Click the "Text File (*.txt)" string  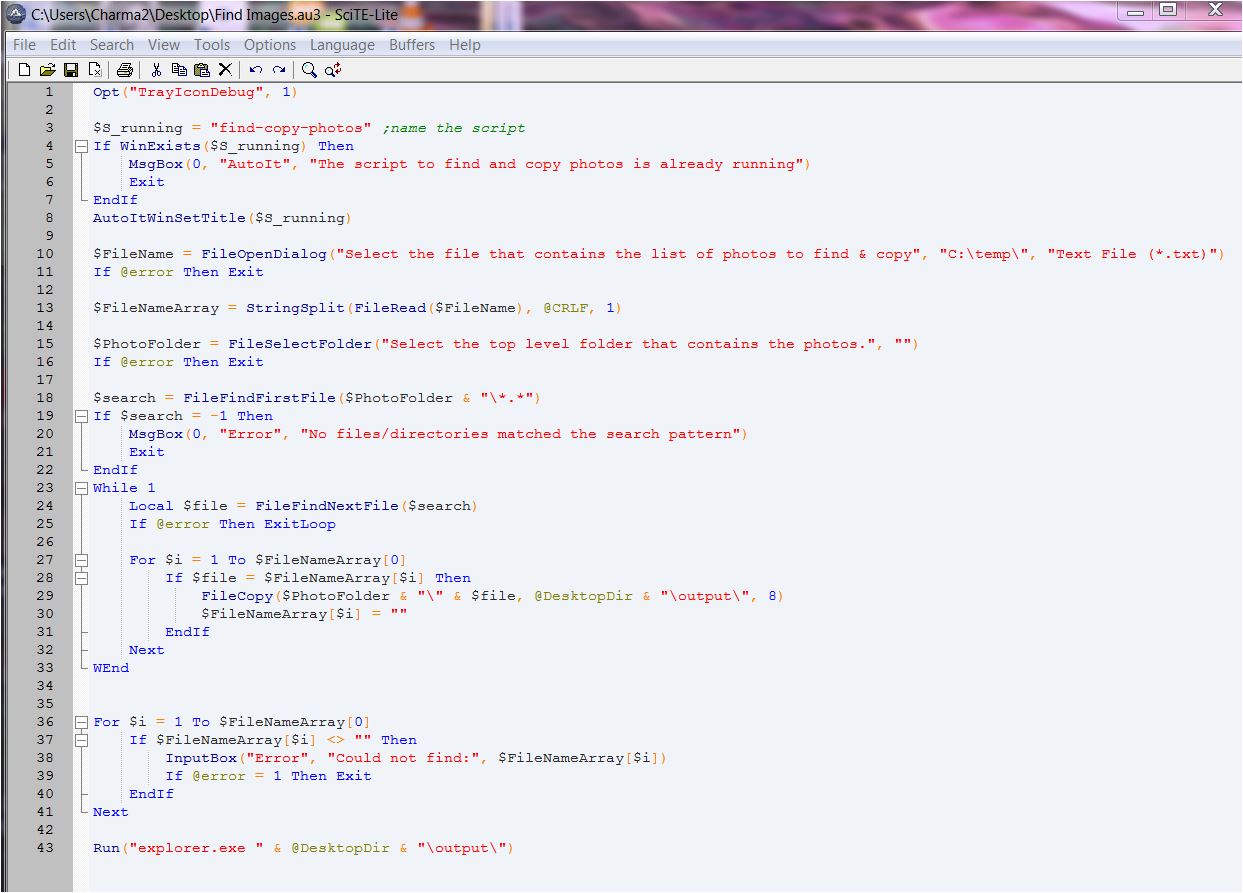1131,254
